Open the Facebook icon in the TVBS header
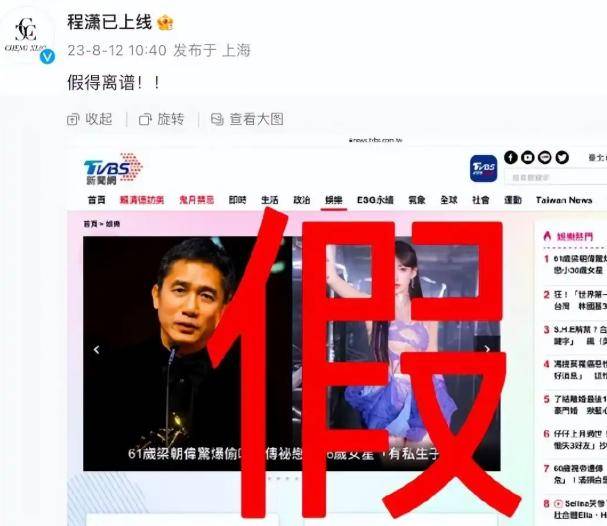This screenshot has width=607, height=526. pyautogui.click(x=511, y=157)
